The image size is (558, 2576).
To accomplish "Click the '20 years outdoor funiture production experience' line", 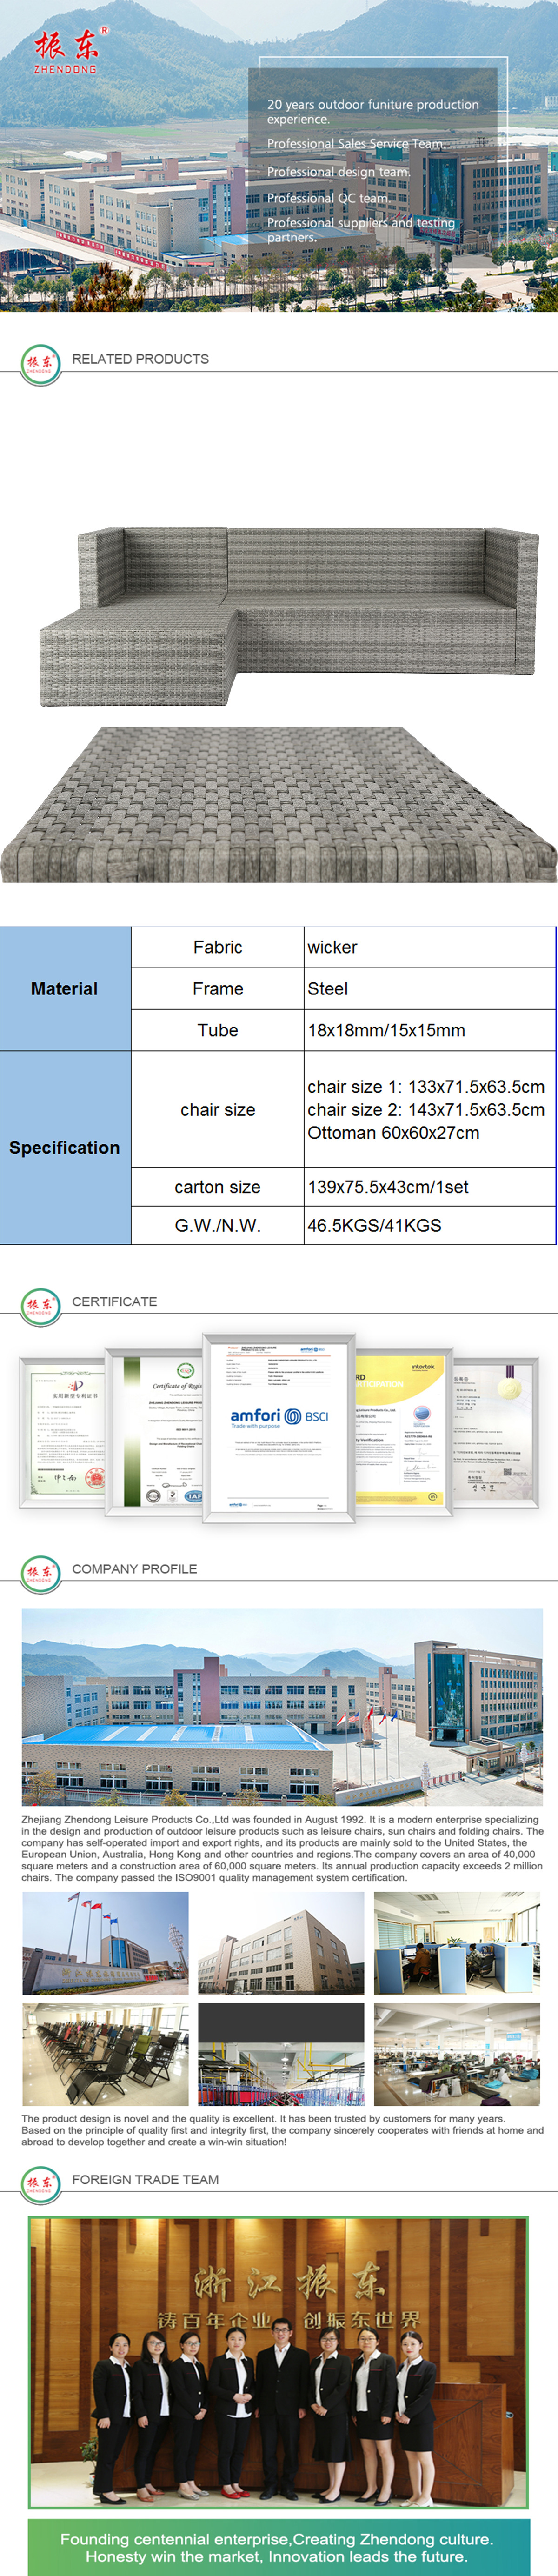I will tap(373, 112).
